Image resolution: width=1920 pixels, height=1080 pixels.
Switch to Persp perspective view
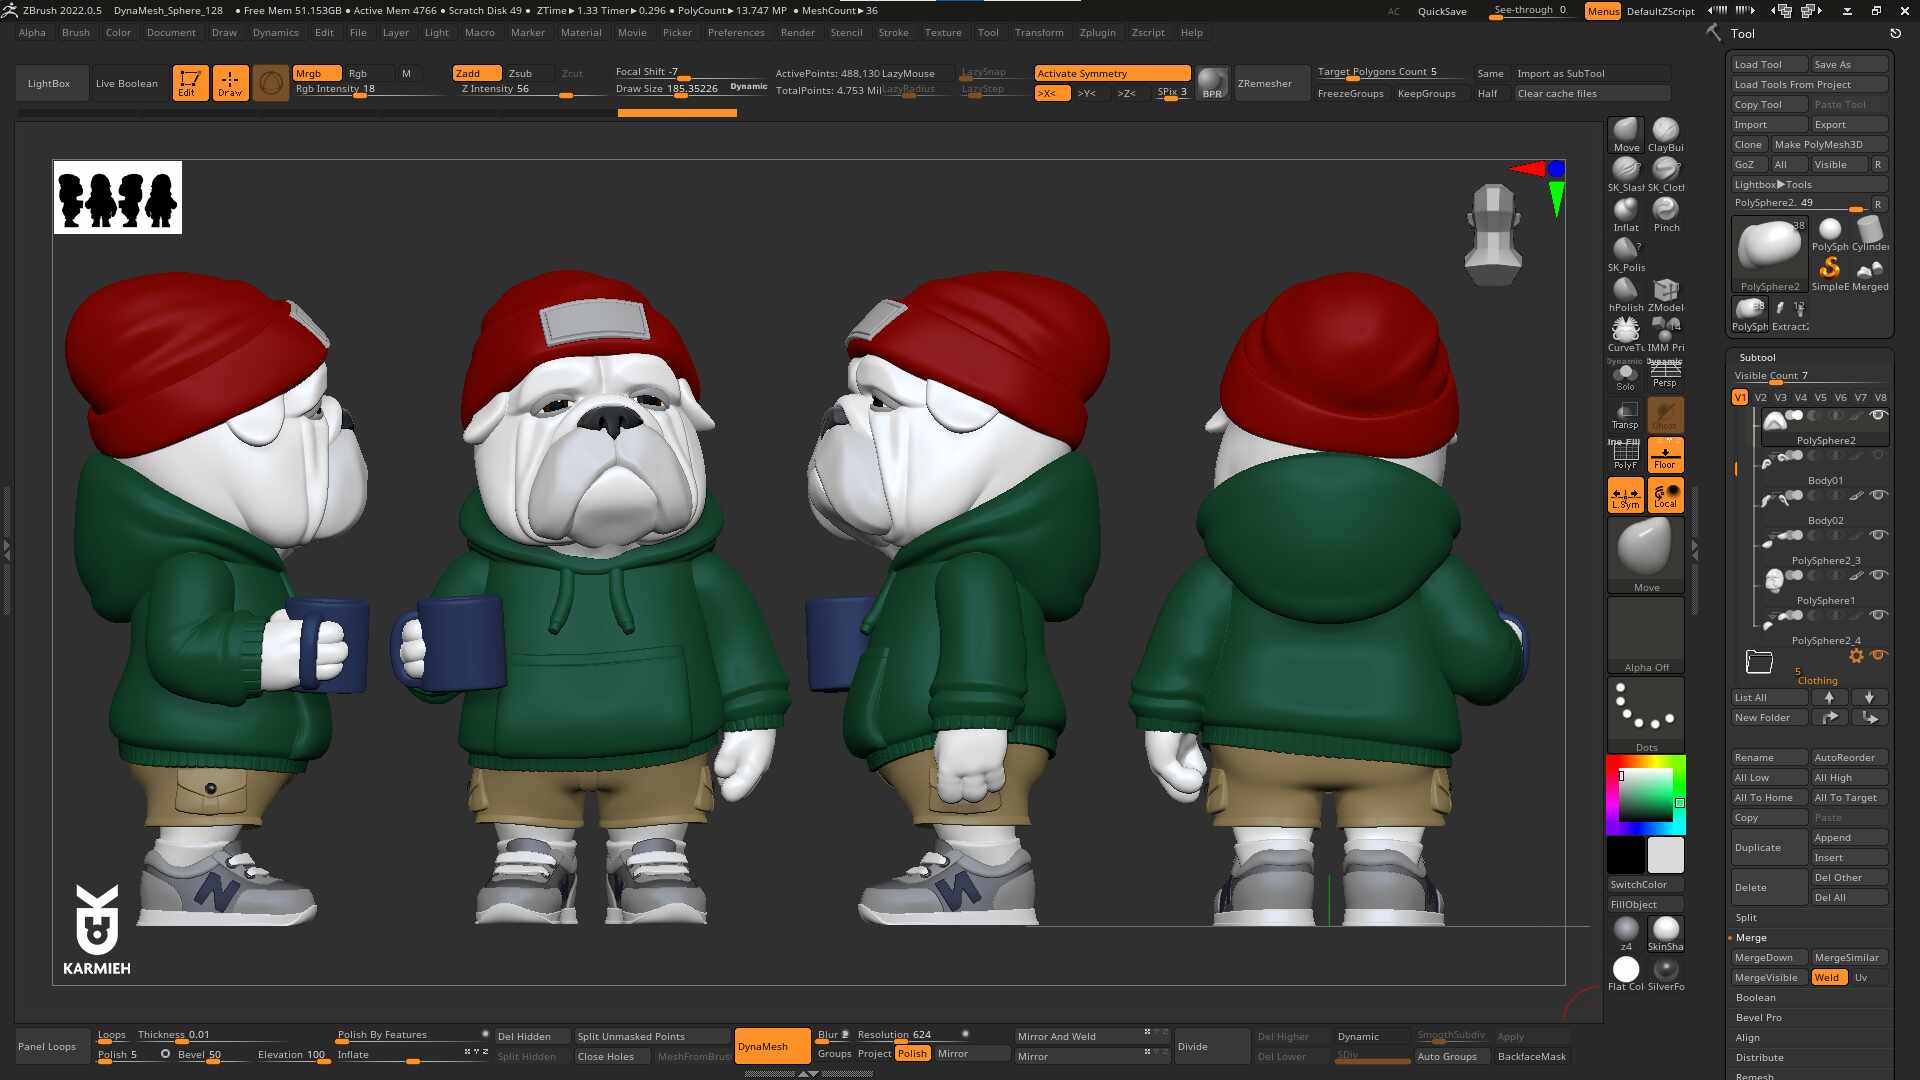(1665, 375)
